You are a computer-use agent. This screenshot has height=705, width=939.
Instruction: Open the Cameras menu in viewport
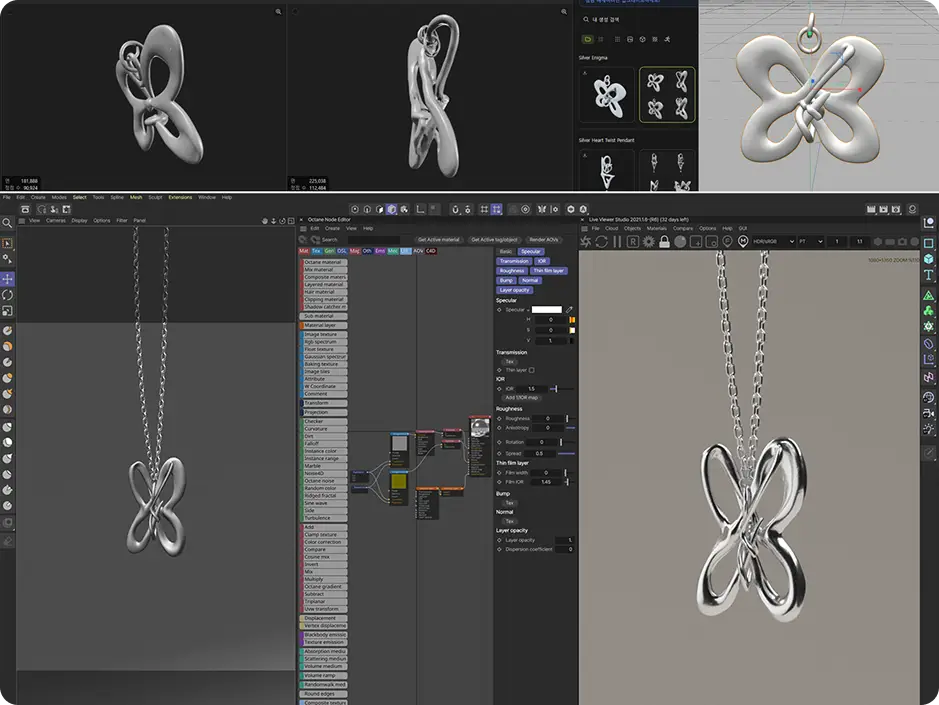coord(56,220)
